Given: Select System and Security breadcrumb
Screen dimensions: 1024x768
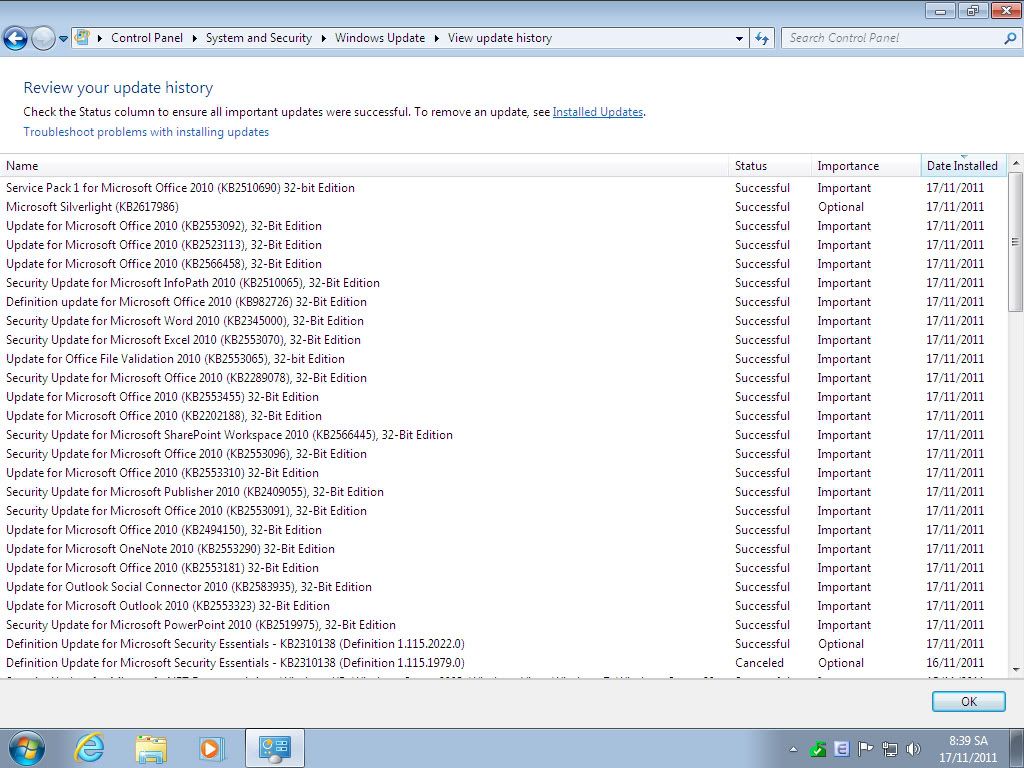Looking at the screenshot, I should 259,38.
